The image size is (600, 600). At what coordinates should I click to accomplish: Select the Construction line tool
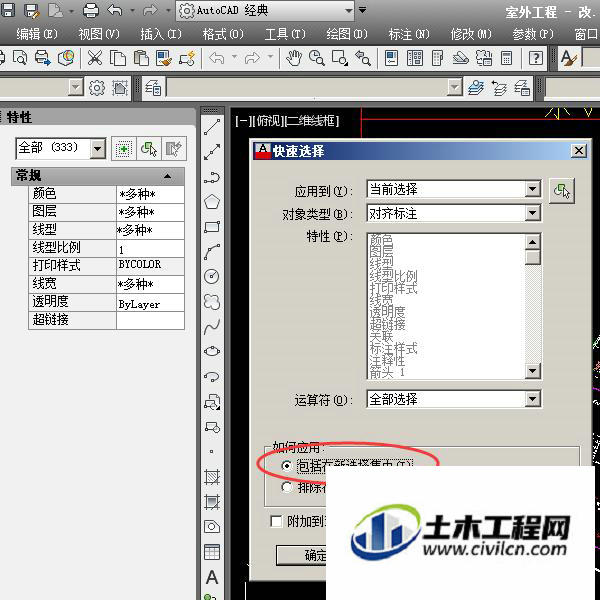pyautogui.click(x=212, y=152)
